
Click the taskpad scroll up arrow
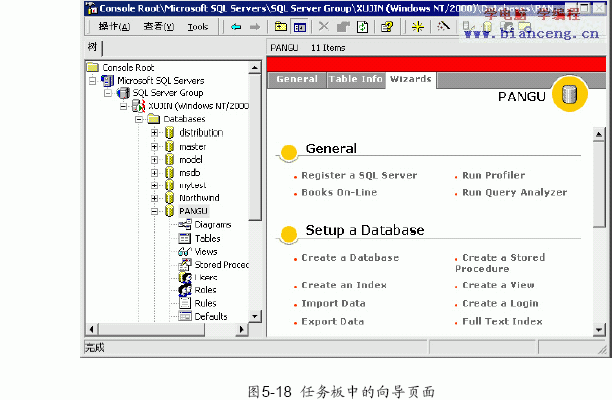pos(599,134)
